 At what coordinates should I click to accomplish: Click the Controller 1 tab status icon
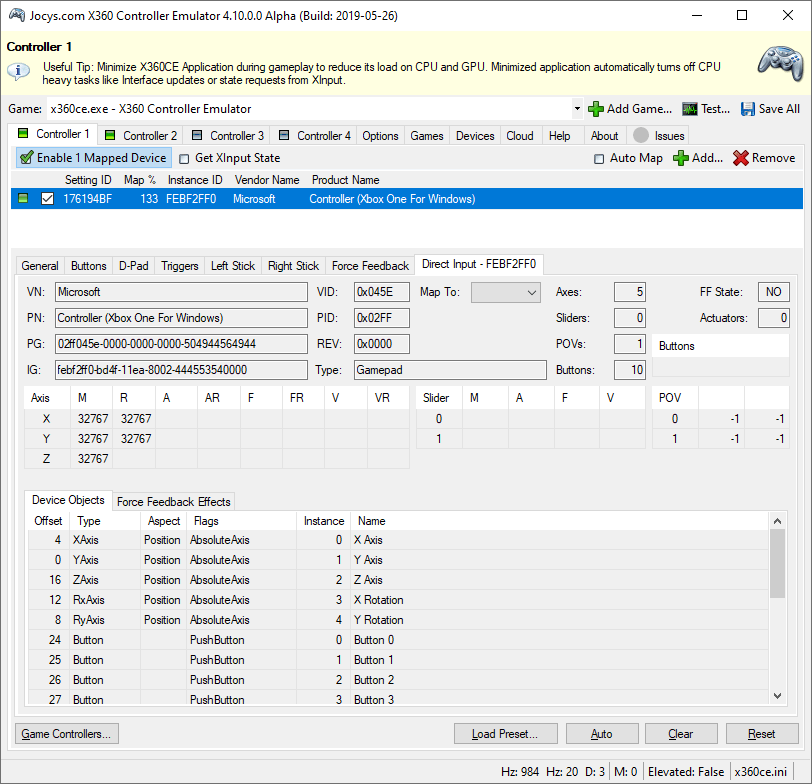pos(23,133)
